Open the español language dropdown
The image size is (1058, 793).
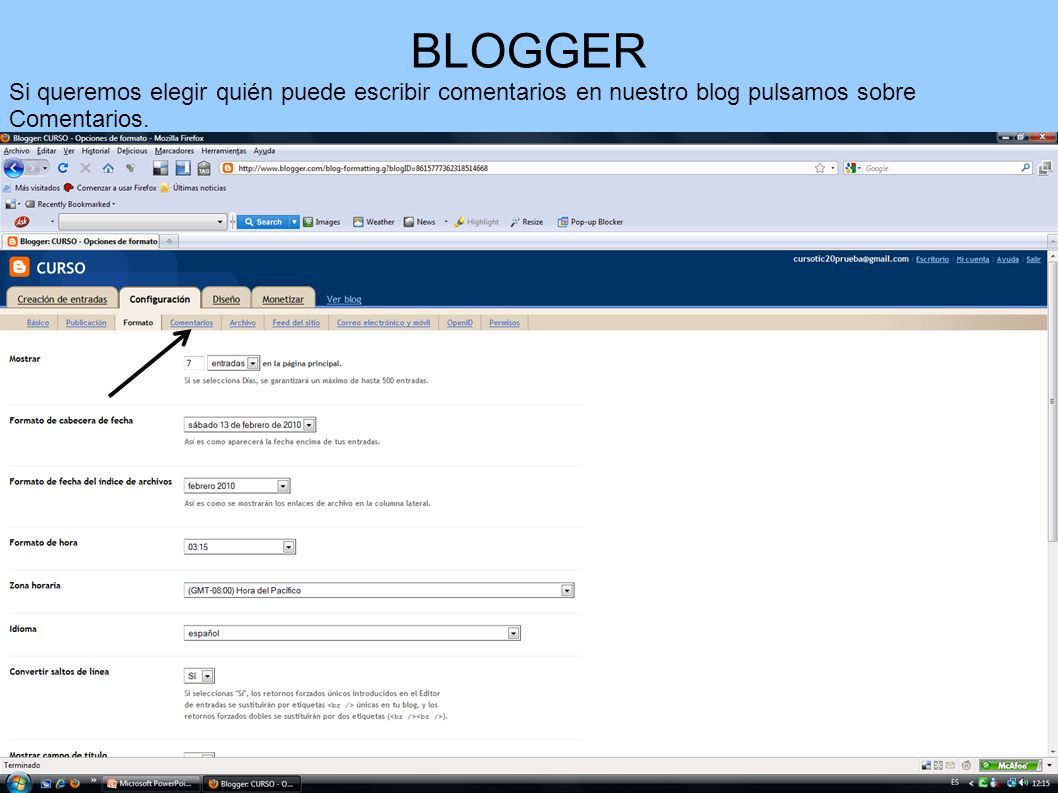(352, 633)
